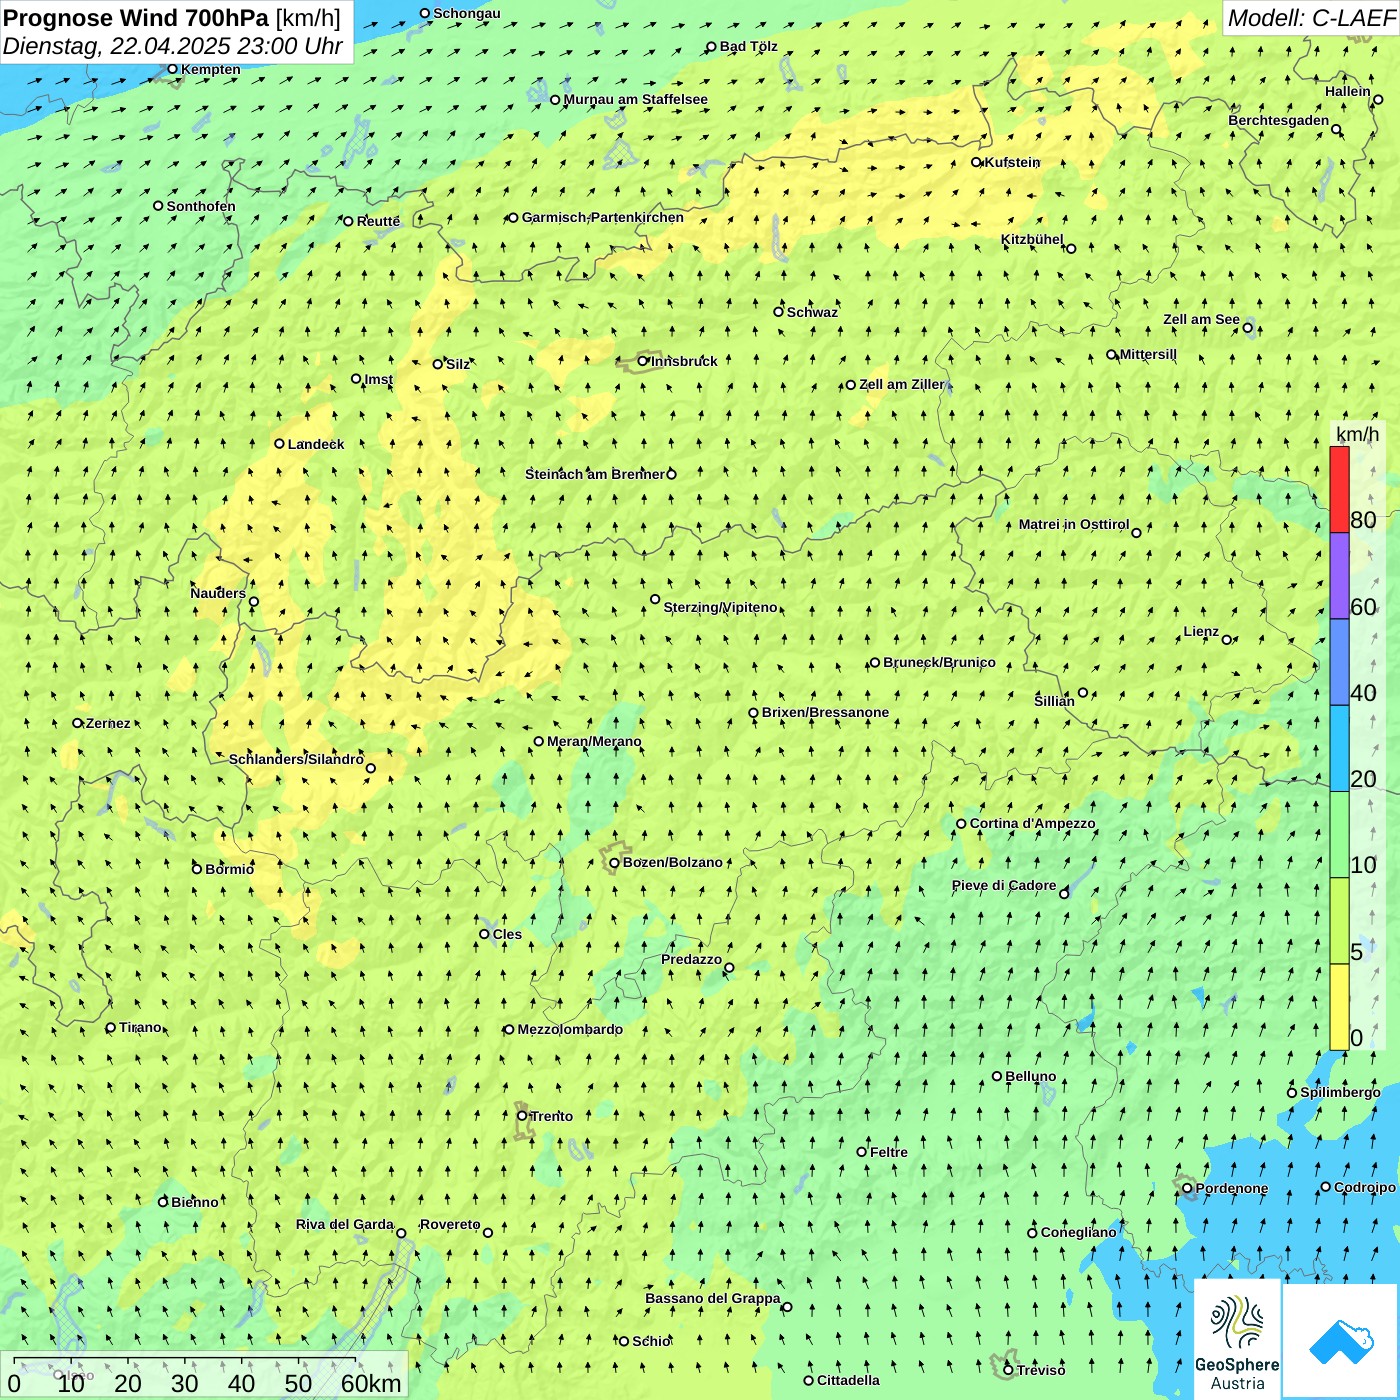Select the Landeck location marker circle

tap(279, 444)
